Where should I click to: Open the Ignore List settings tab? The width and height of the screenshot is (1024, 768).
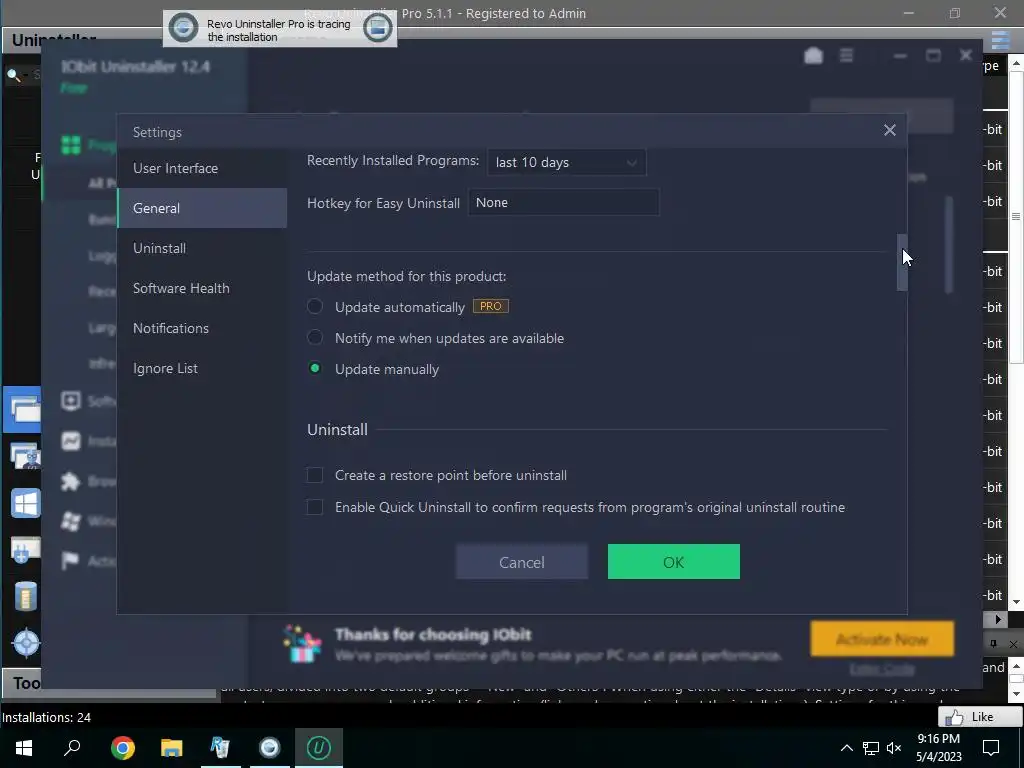tap(202, 368)
